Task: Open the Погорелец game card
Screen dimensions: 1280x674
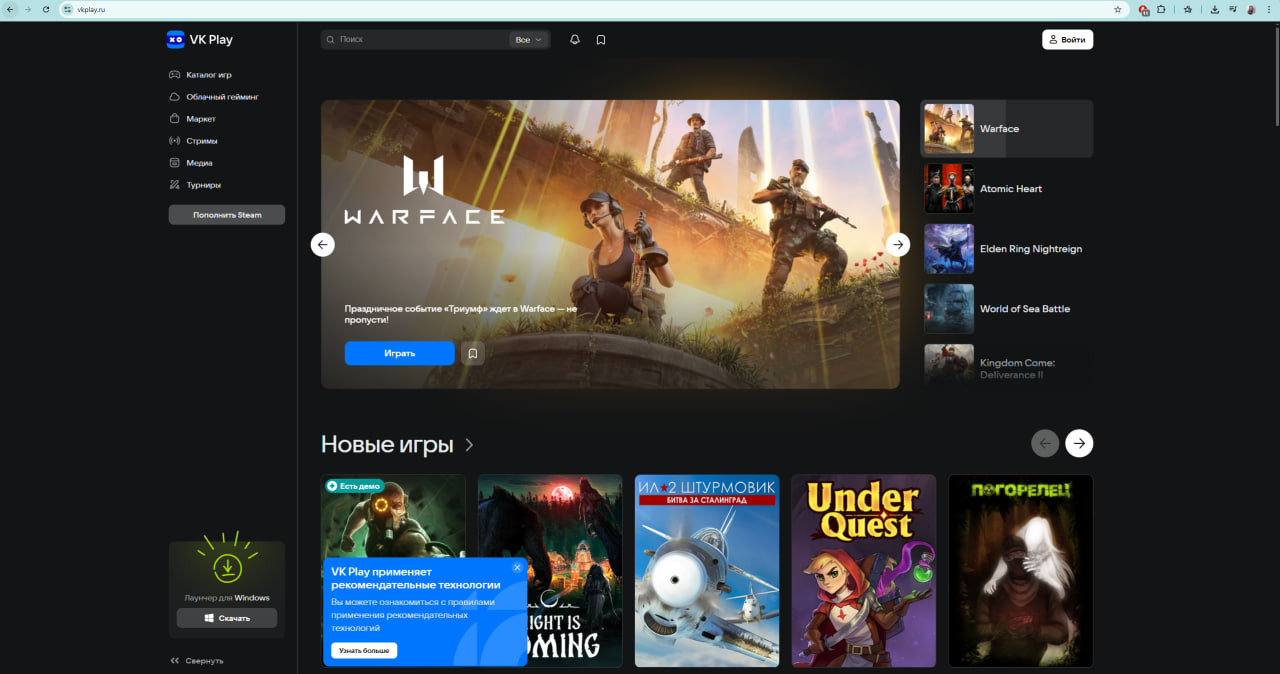Action: pyautogui.click(x=1021, y=571)
